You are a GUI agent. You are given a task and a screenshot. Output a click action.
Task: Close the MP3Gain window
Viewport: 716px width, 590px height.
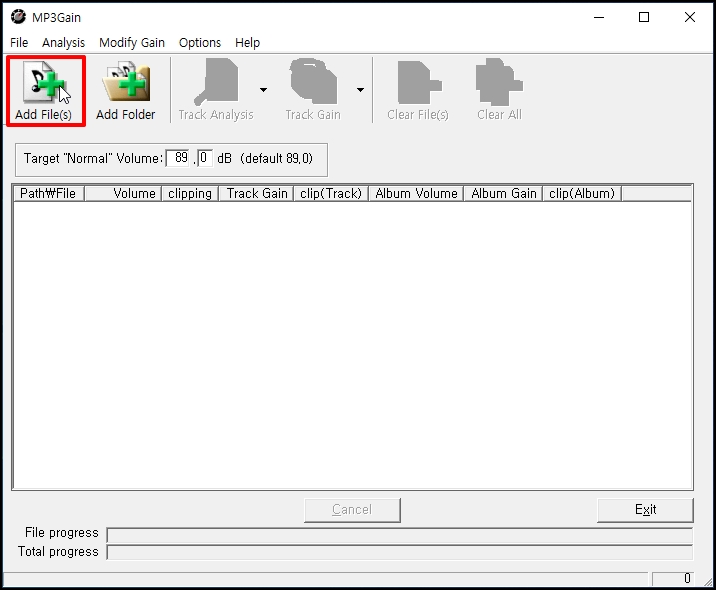click(x=690, y=17)
